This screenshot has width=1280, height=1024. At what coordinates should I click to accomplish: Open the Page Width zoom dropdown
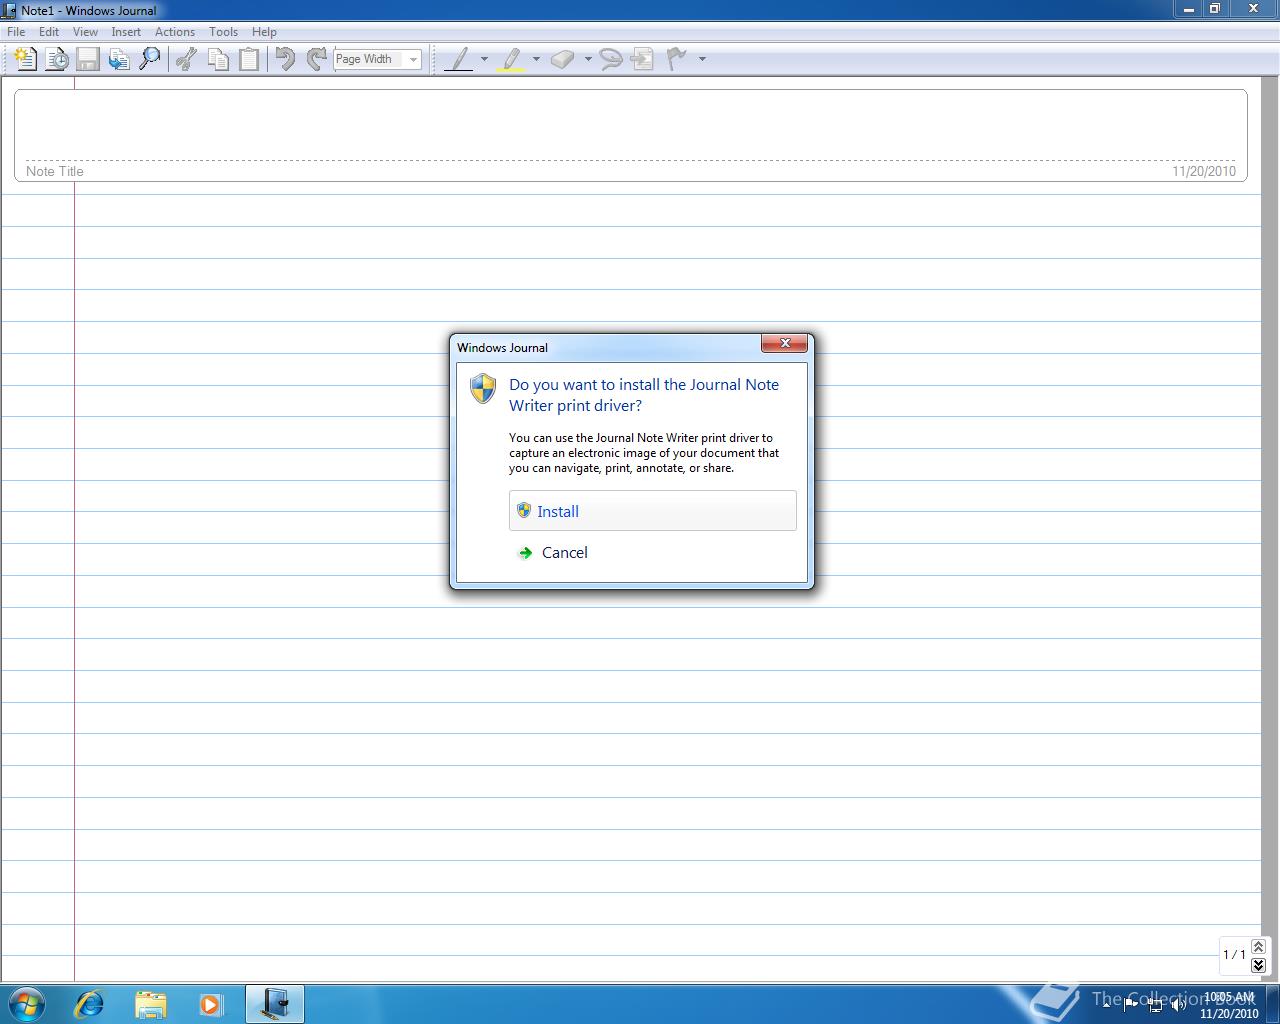(x=413, y=59)
